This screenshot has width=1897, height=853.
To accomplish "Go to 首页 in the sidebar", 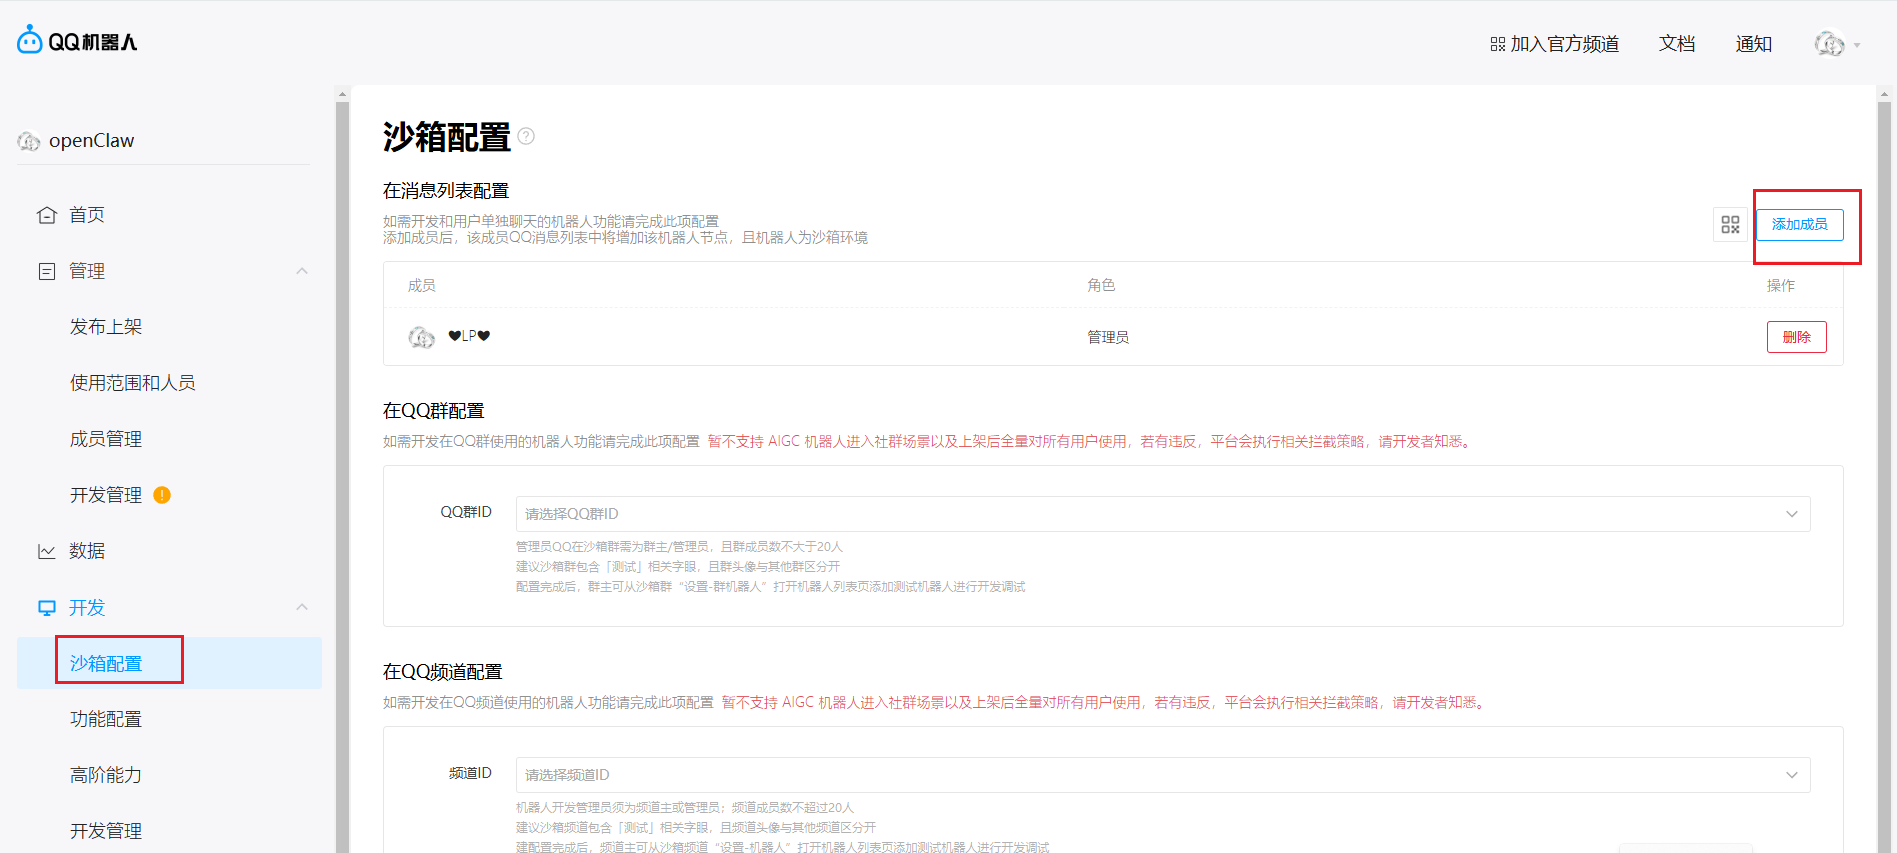I will pos(87,215).
